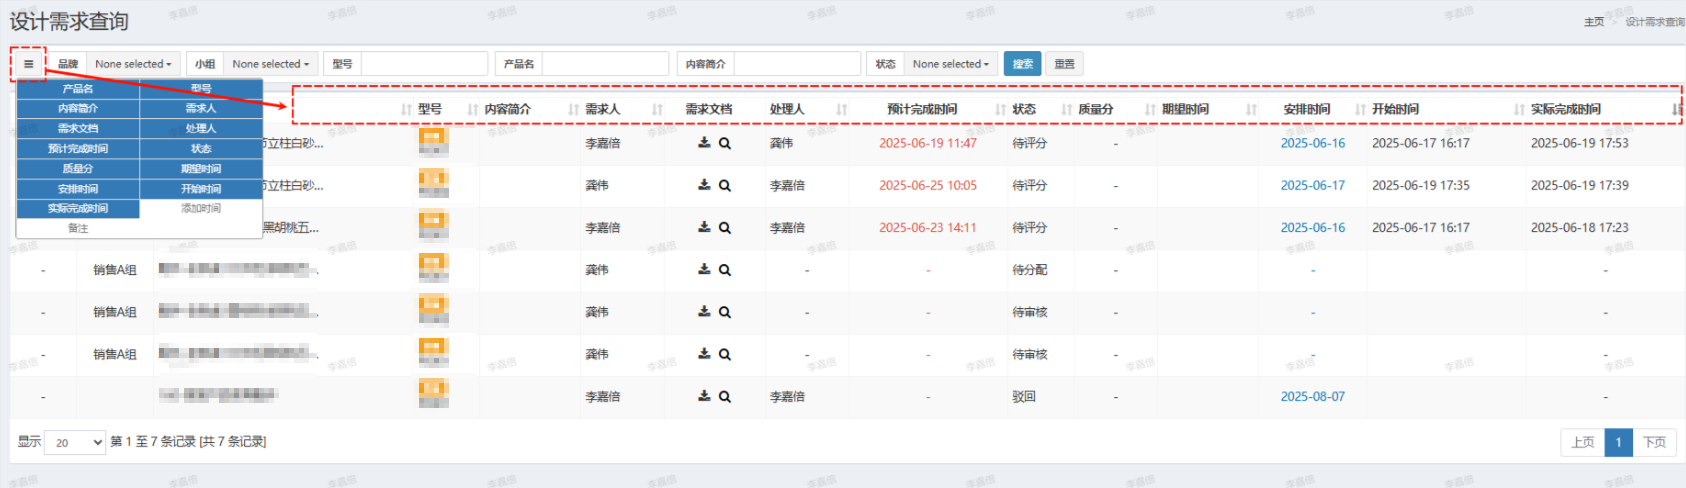Open the 小组 None selected dropdown
The width and height of the screenshot is (1686, 488).
point(270,64)
